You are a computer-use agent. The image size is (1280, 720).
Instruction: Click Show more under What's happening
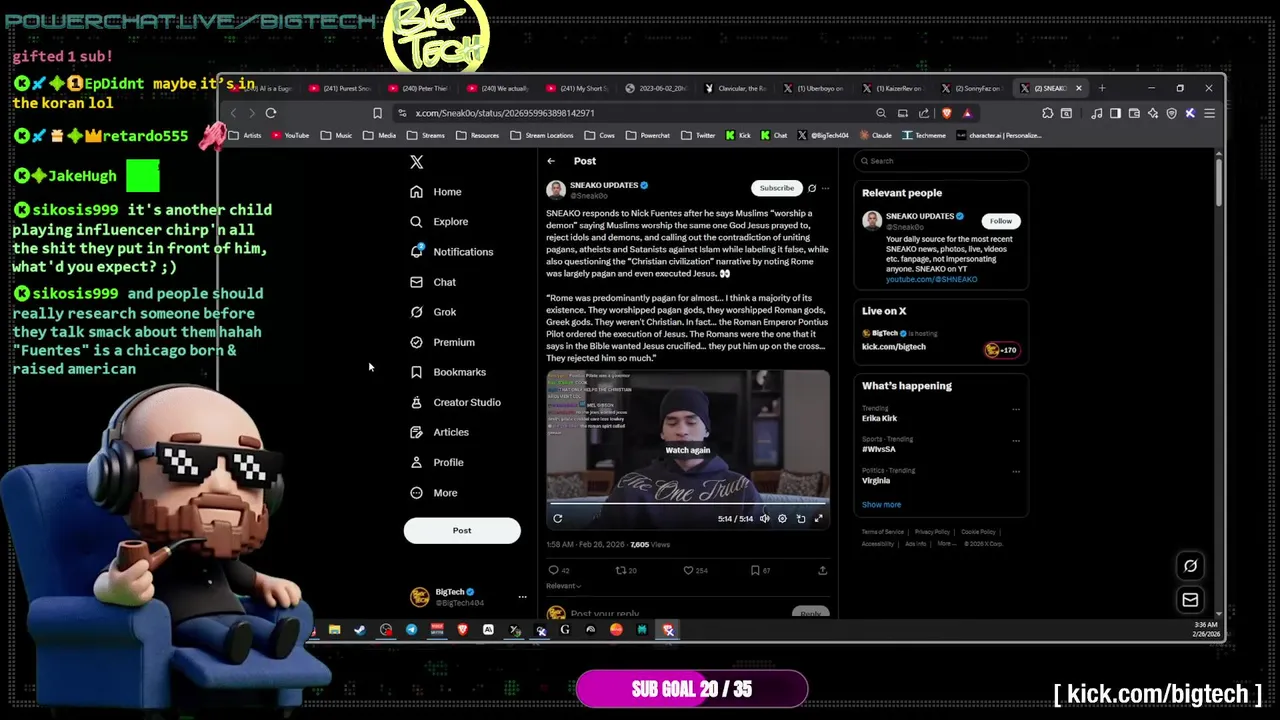881,505
